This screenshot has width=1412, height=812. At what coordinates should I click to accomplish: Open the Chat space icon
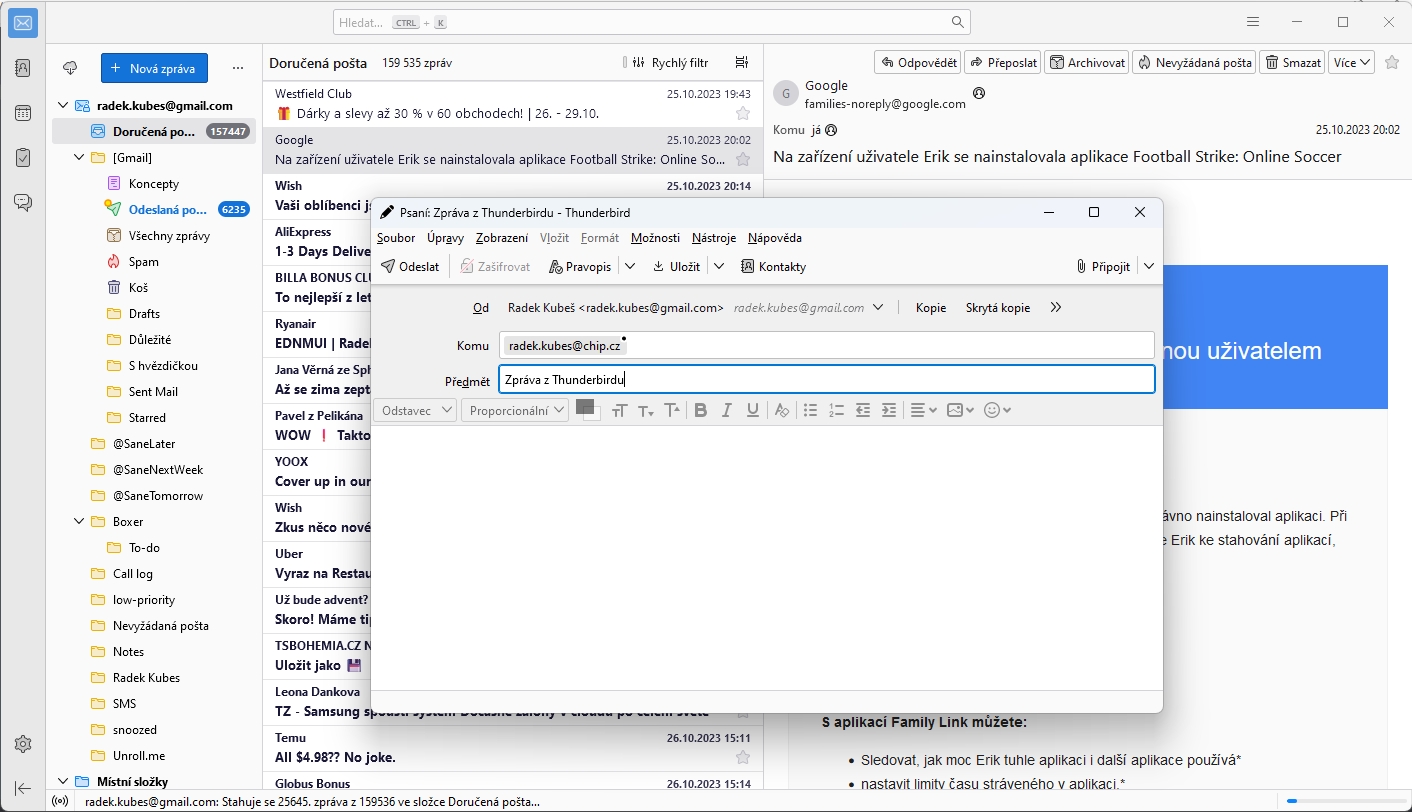pos(22,203)
